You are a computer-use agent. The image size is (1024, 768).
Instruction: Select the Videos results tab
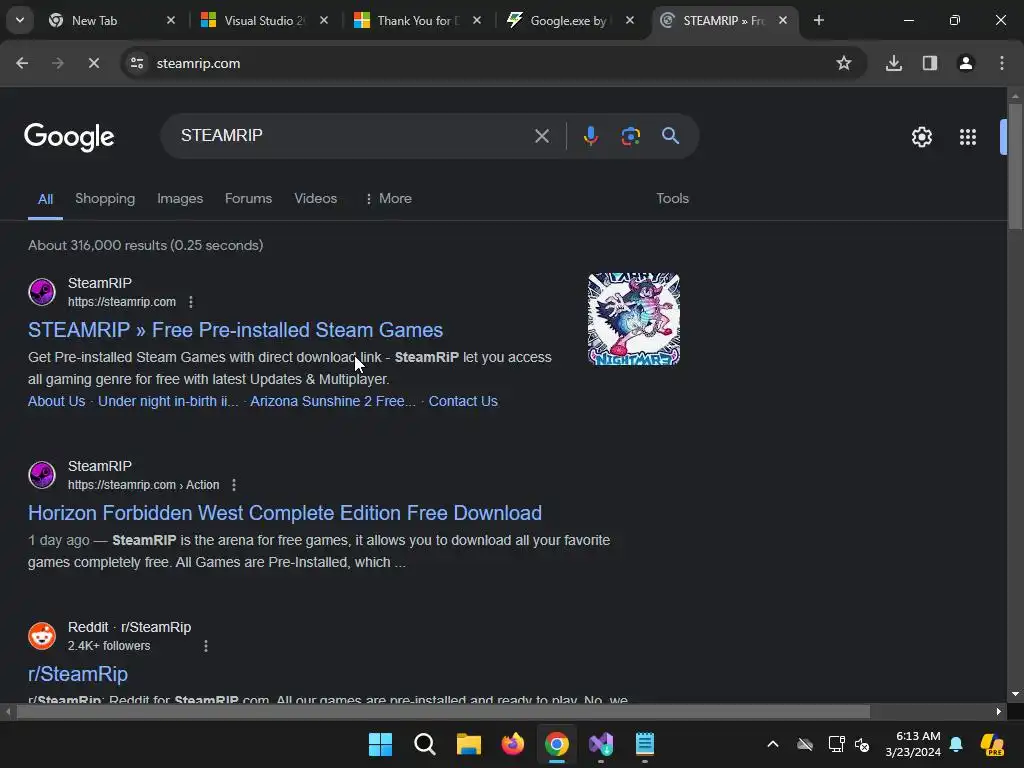pyautogui.click(x=315, y=199)
